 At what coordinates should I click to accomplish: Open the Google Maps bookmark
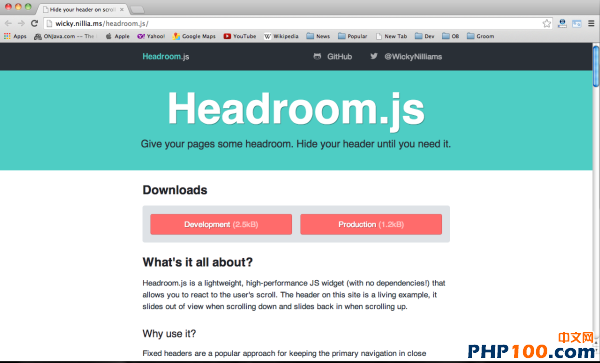[194, 36]
